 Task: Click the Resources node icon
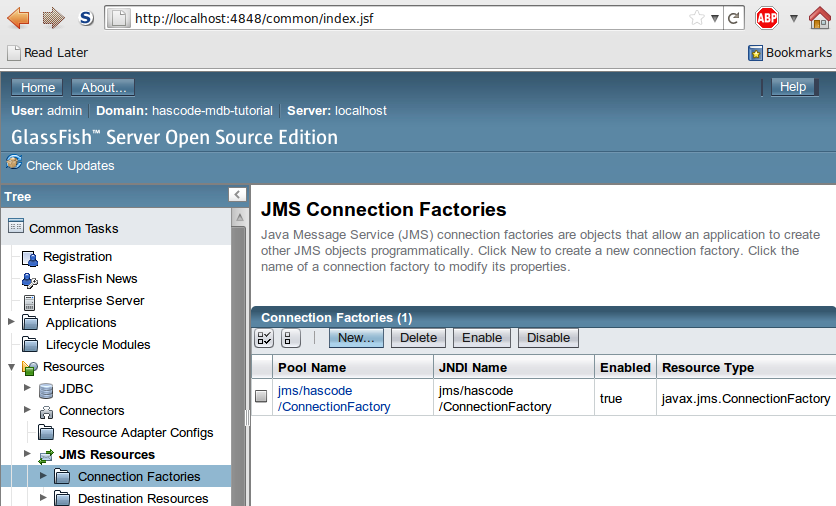30,367
